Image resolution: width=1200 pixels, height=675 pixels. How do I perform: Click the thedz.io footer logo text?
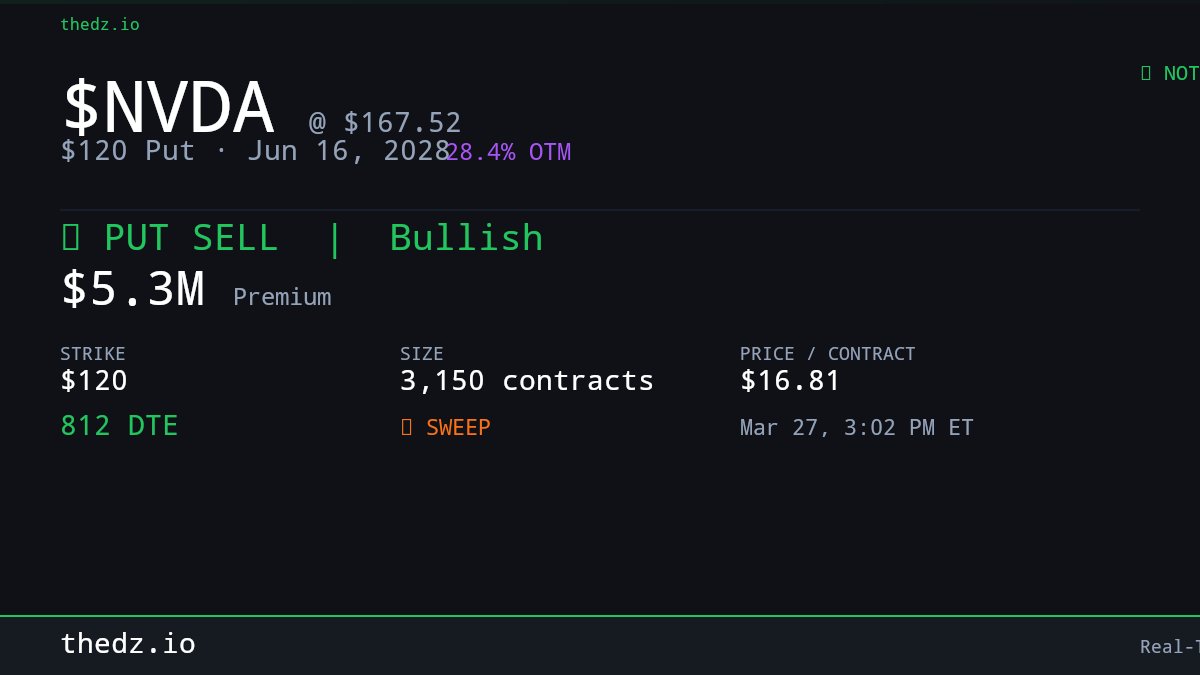click(128, 644)
